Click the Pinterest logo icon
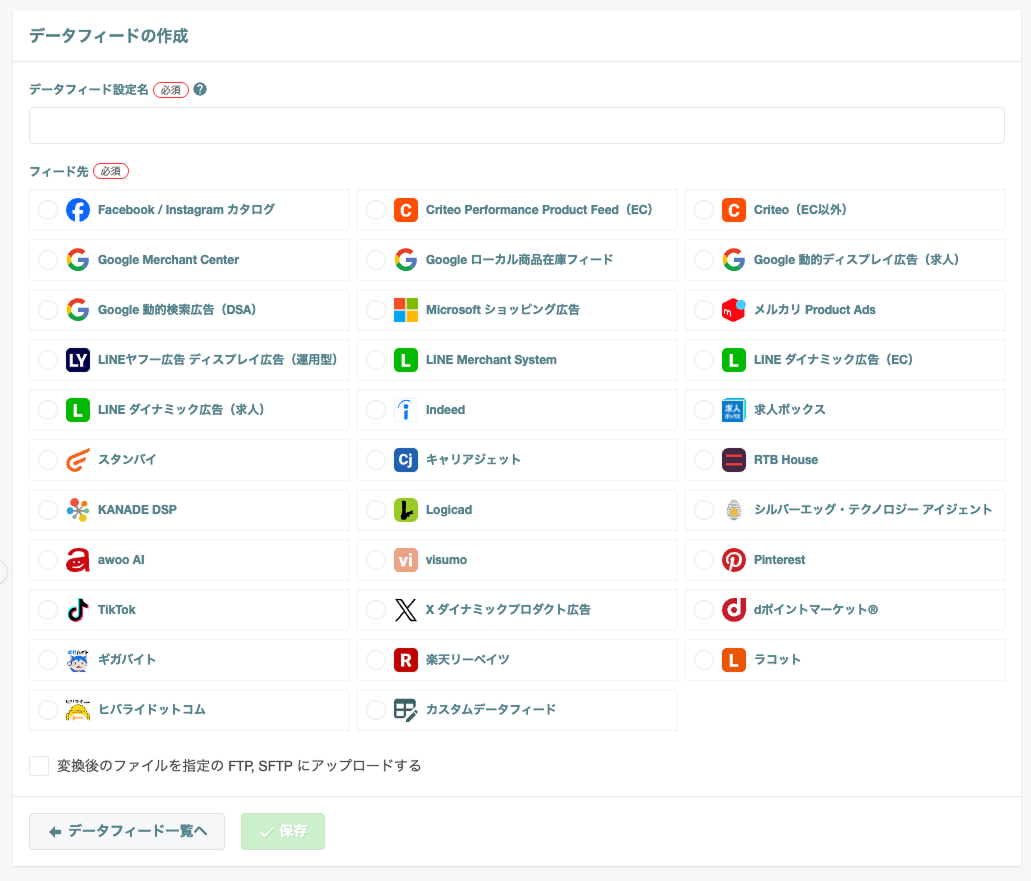 point(734,560)
